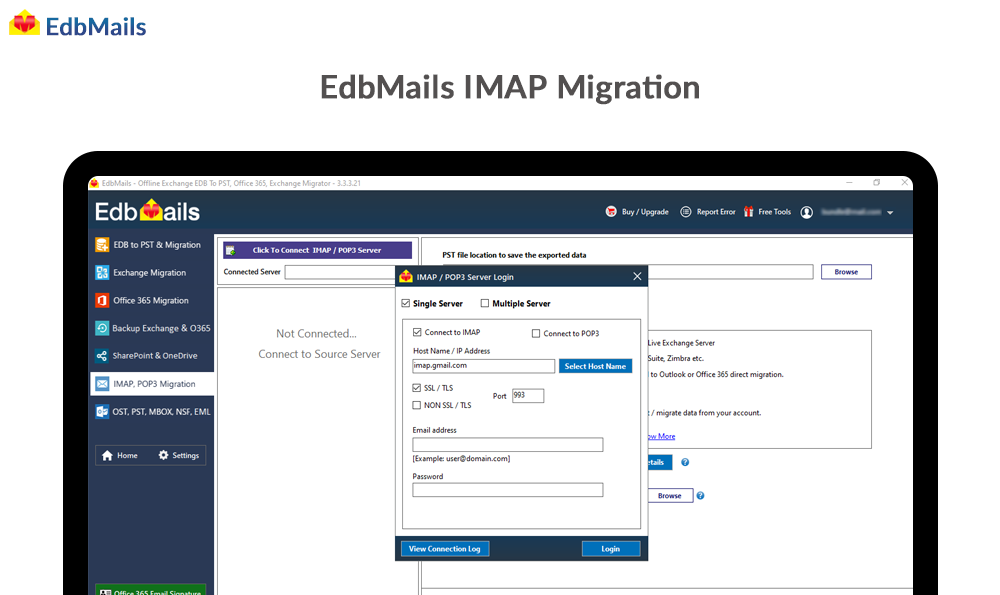
Task: Enable the NON SSL / TLS checkbox
Action: pyautogui.click(x=416, y=405)
